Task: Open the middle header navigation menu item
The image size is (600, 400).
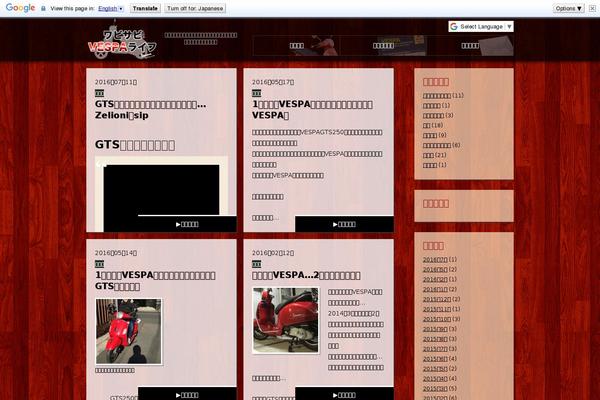Action: [x=383, y=46]
